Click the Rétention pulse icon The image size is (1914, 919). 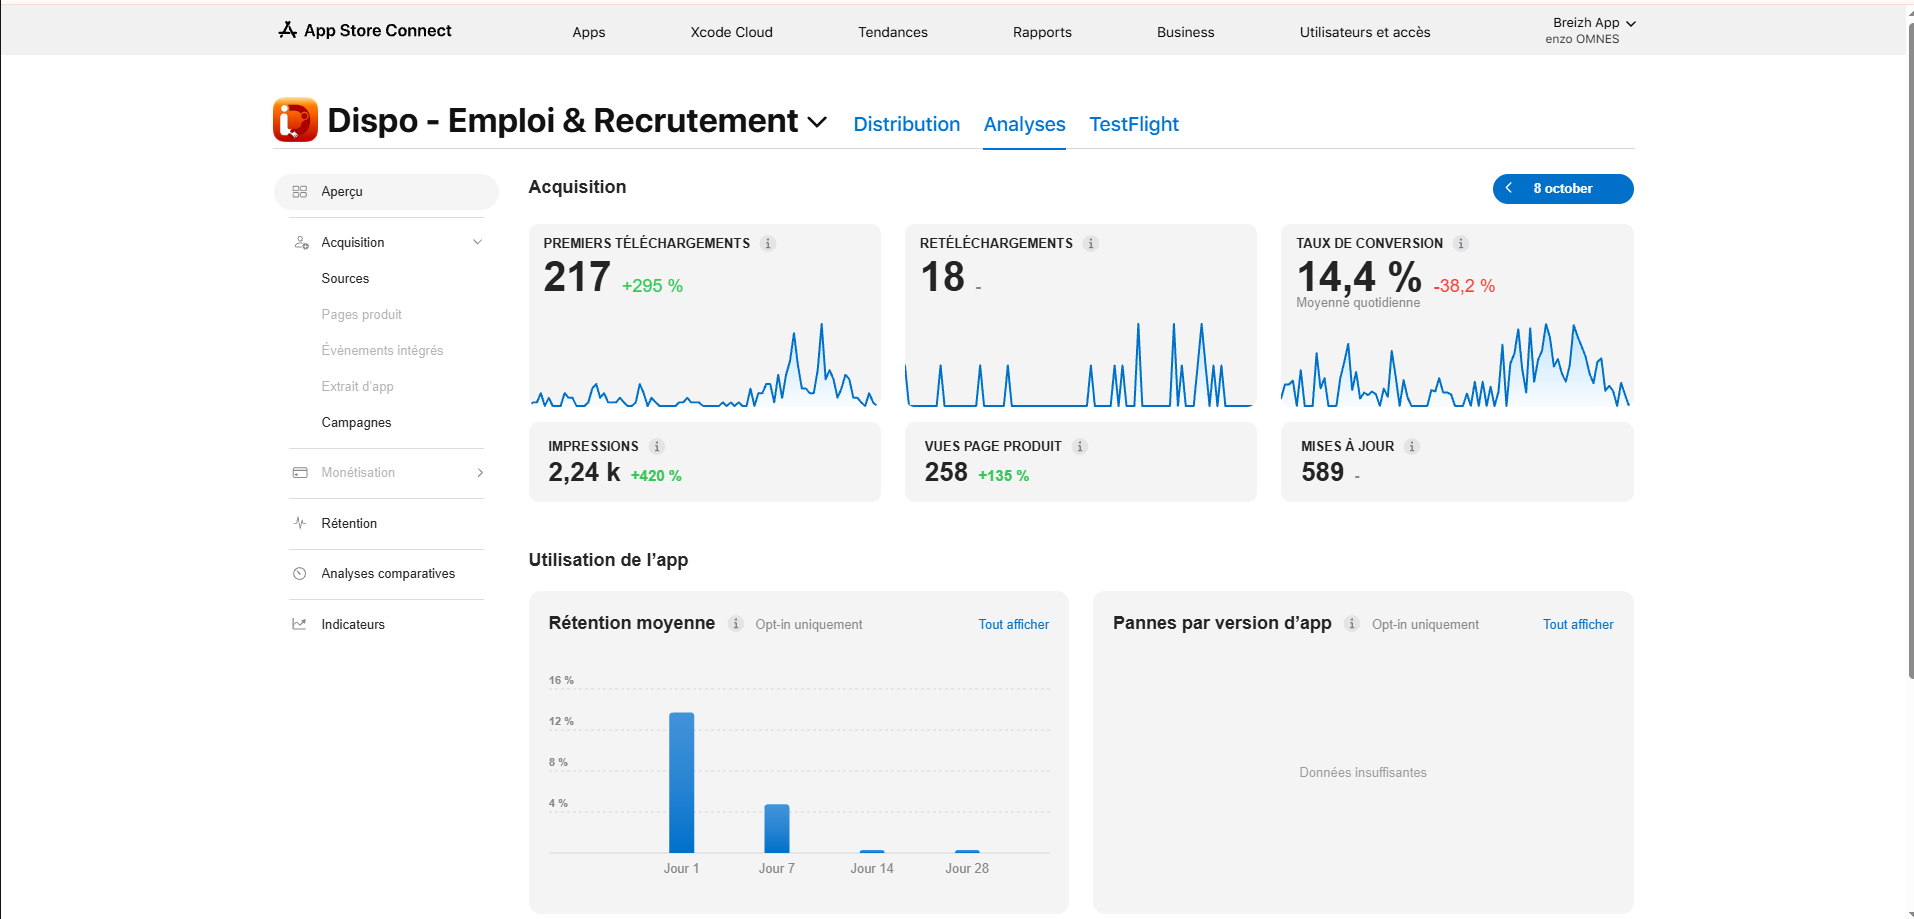[x=300, y=523]
